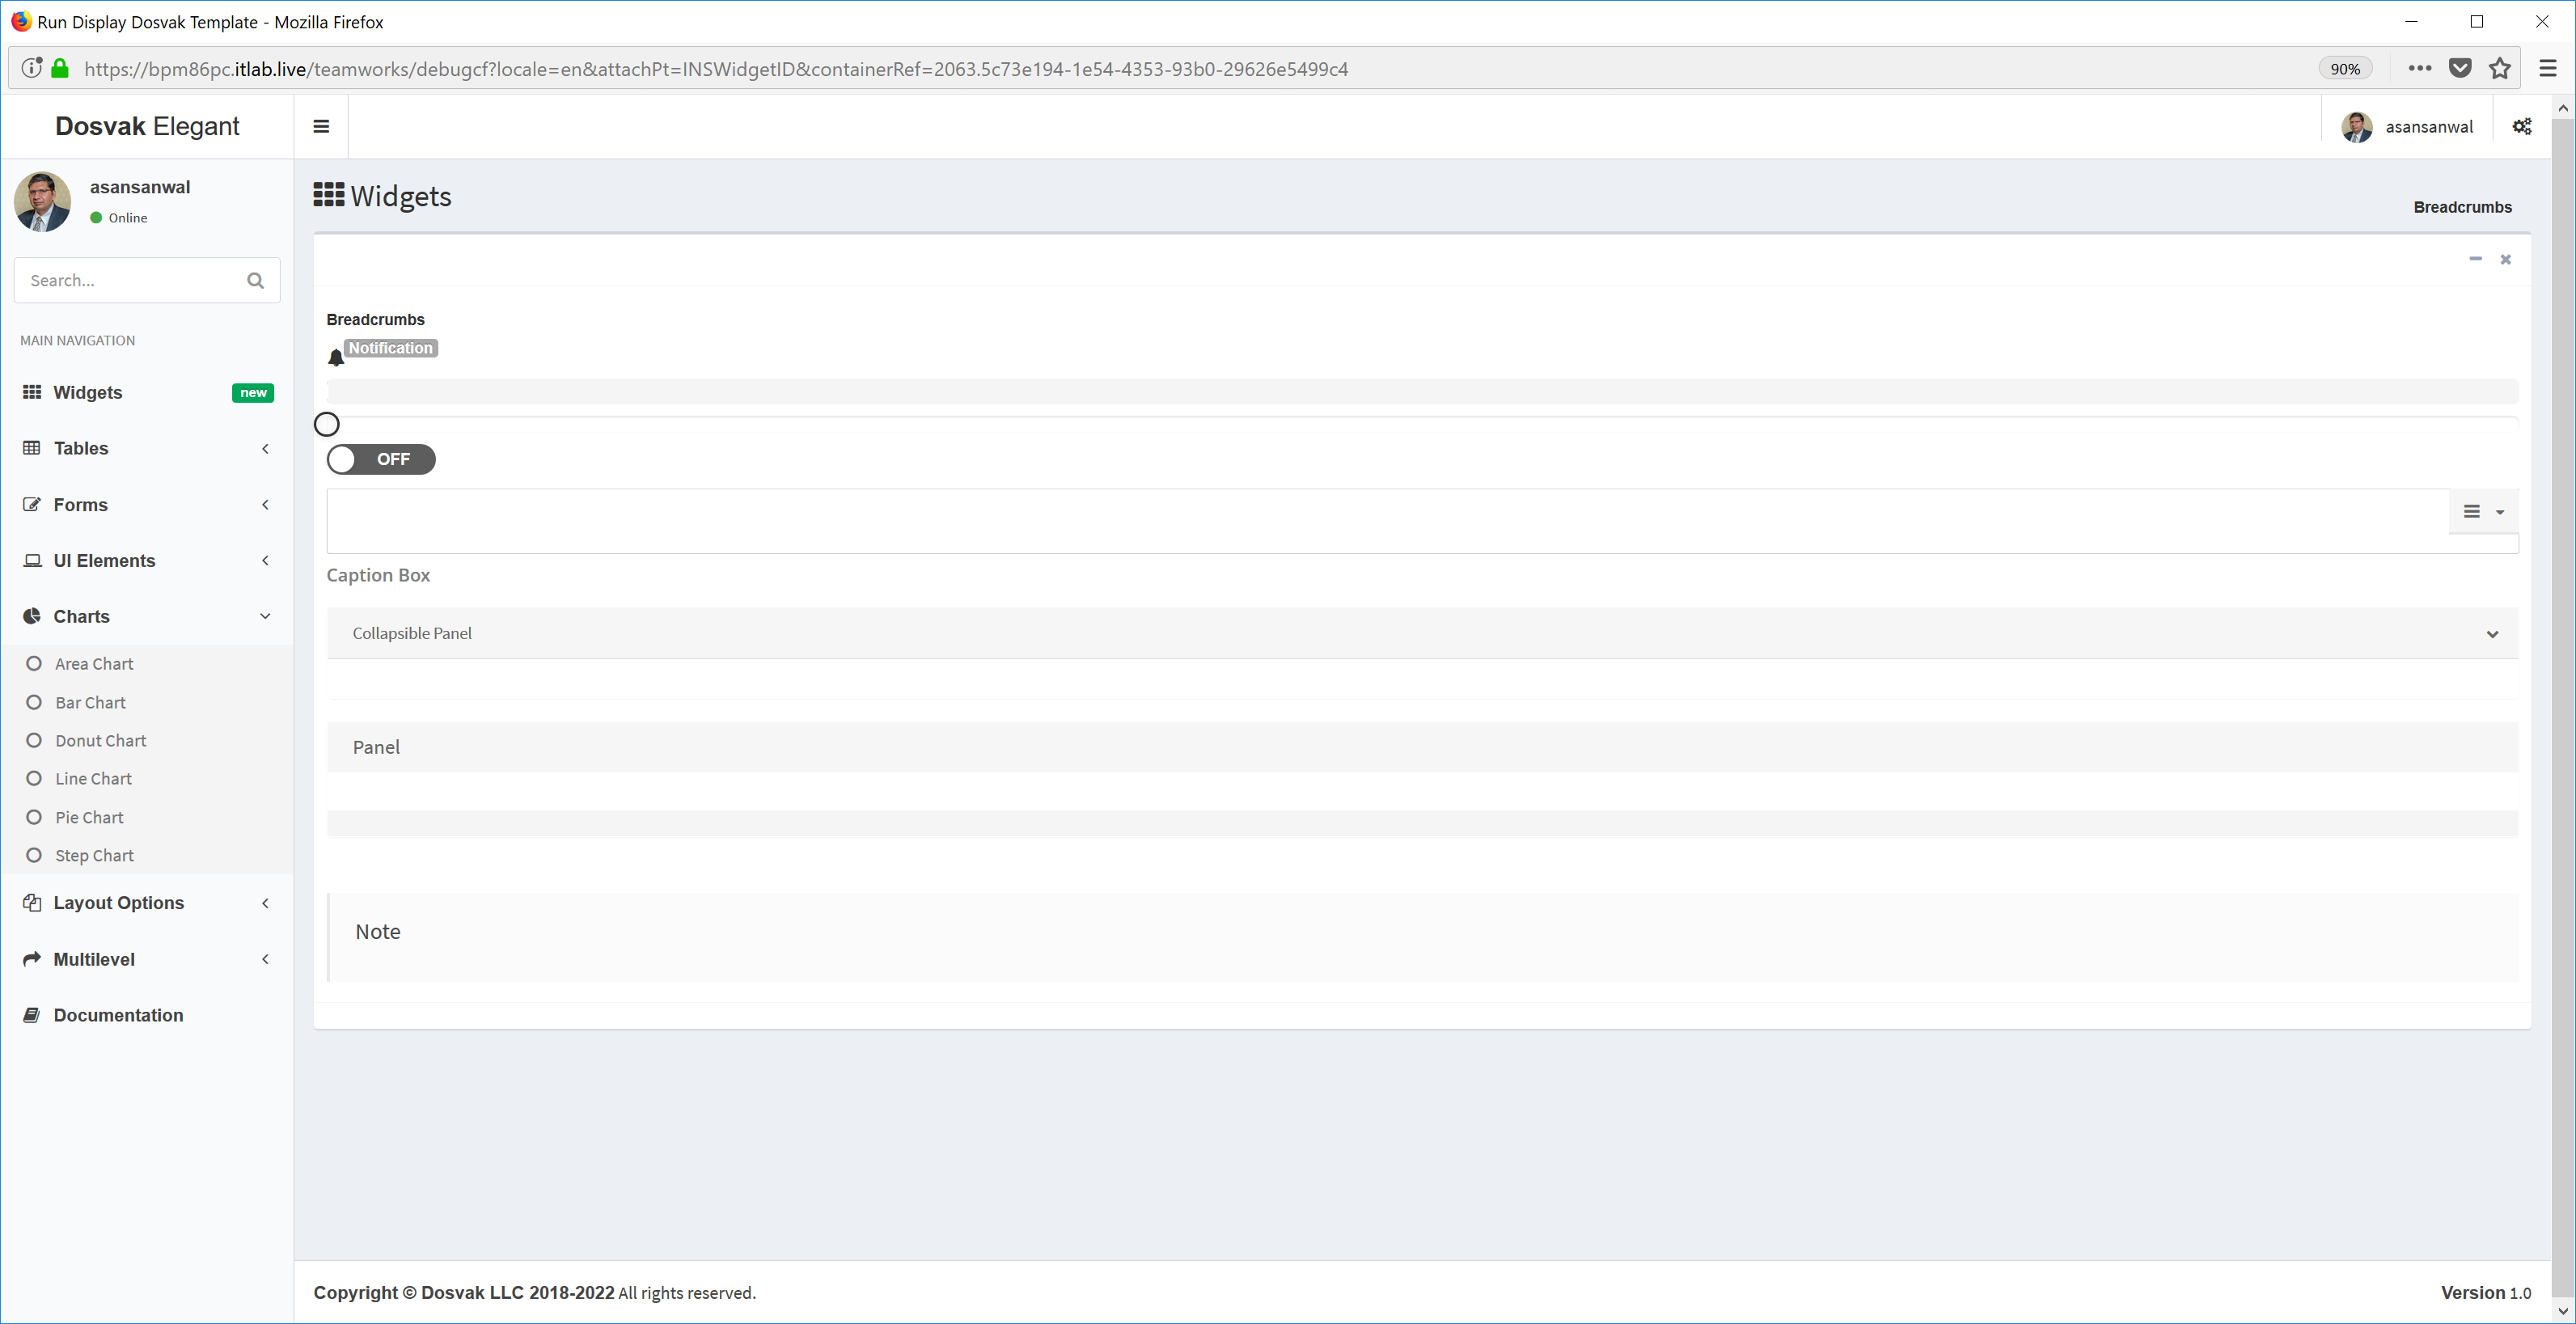
Task: Click Charts pie icon in sidebar
Action: coord(32,616)
